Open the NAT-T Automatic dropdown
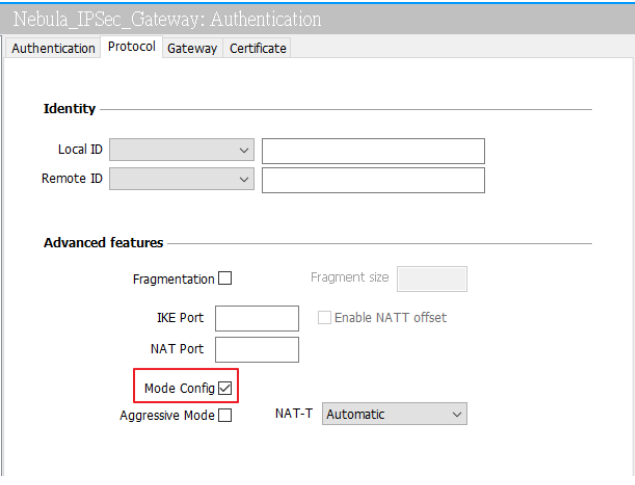635x485 pixels. click(x=394, y=414)
